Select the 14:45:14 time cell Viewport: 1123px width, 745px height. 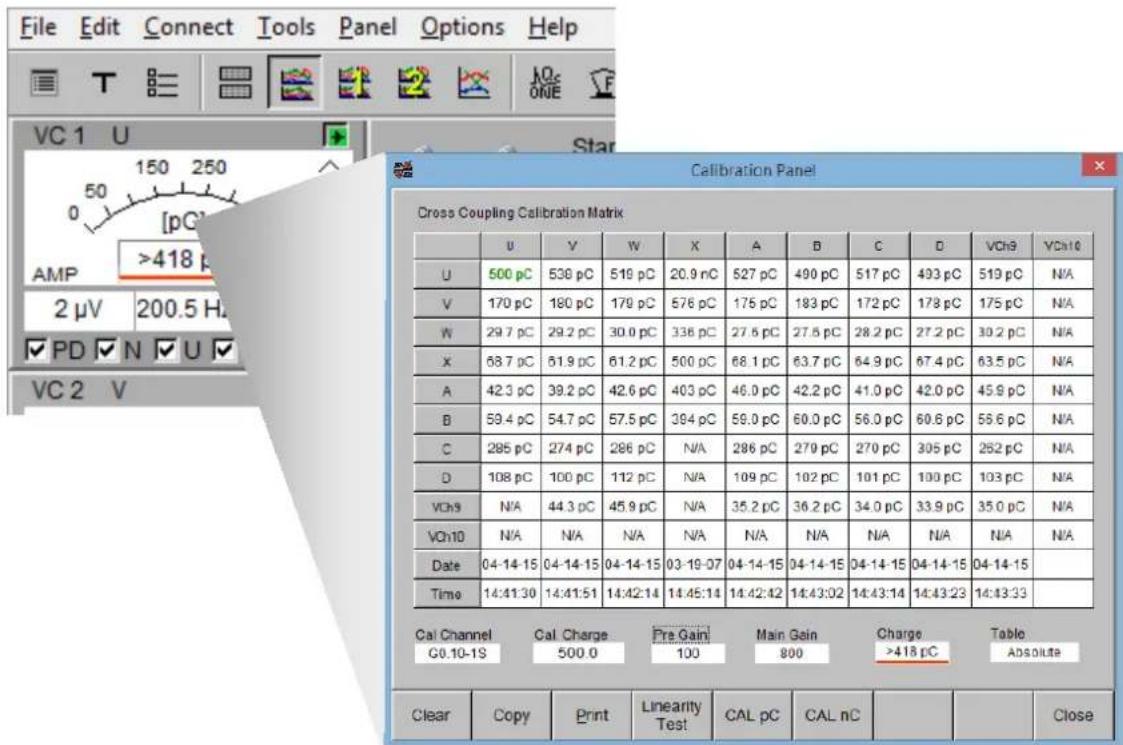click(694, 594)
